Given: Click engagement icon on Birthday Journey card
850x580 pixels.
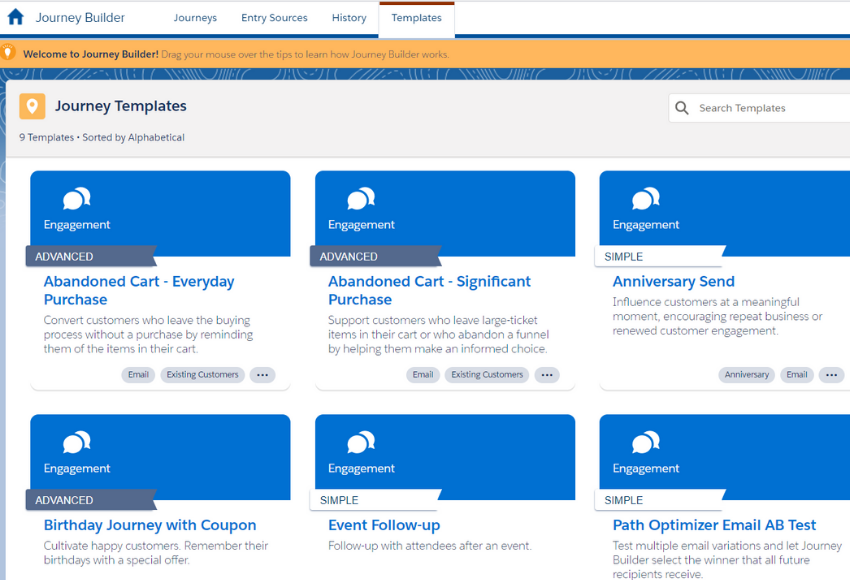Looking at the screenshot, I should click(76, 442).
